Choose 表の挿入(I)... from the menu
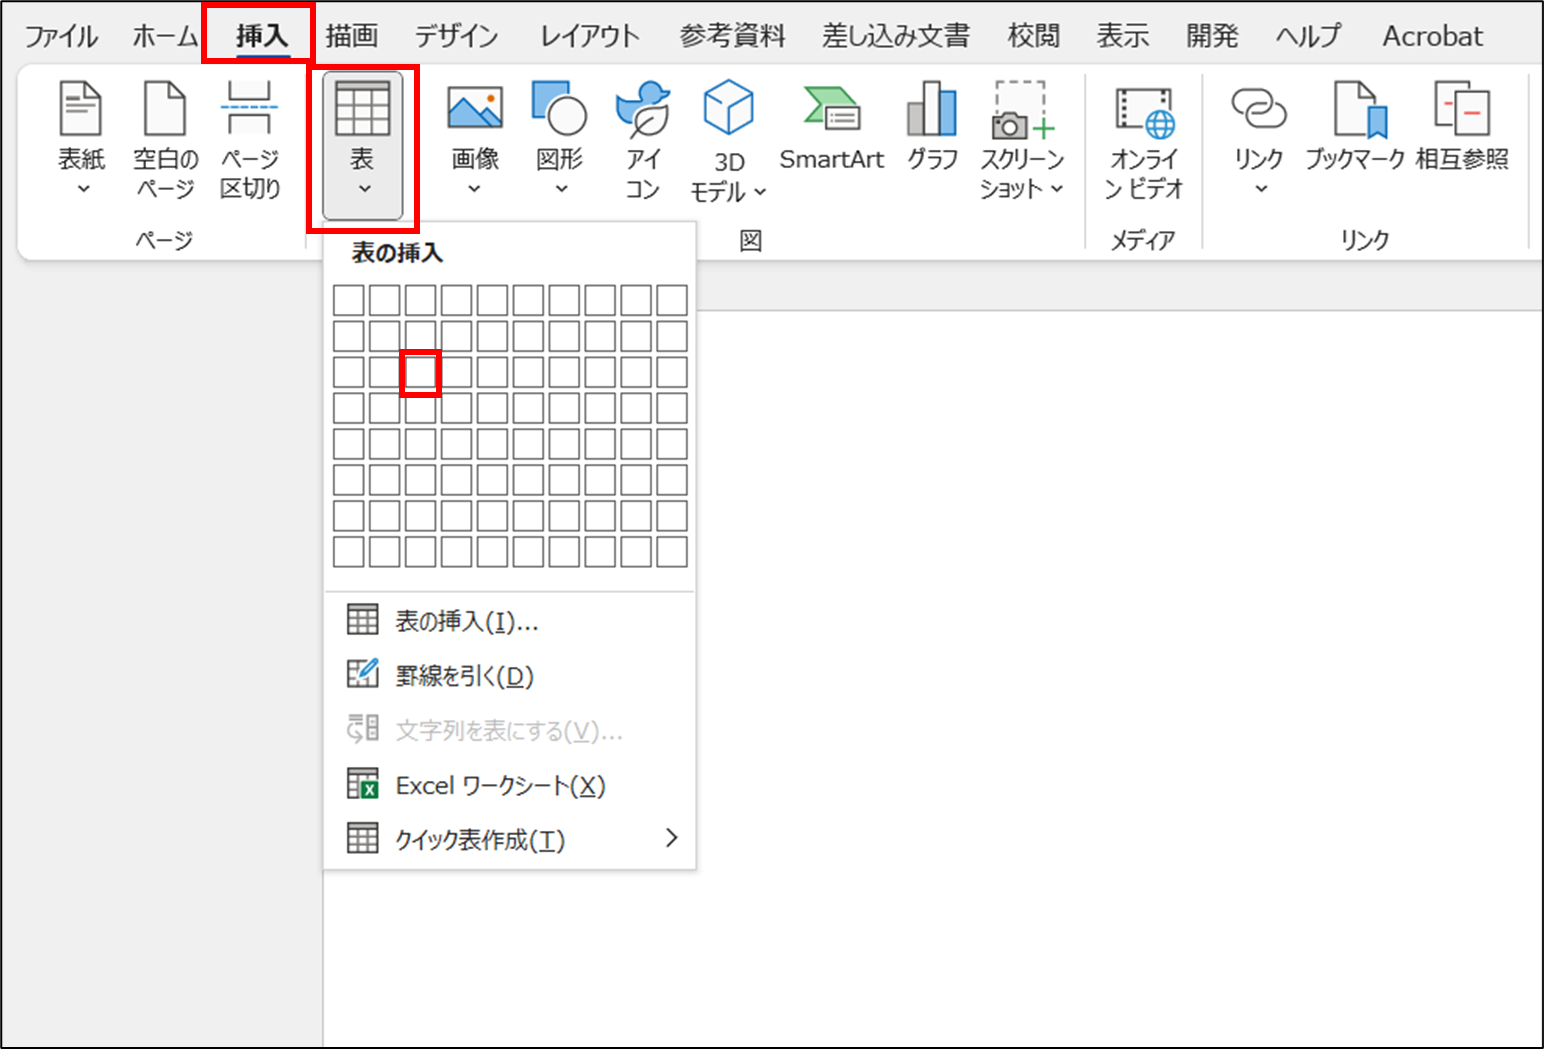The image size is (1544, 1049). pos(466,621)
